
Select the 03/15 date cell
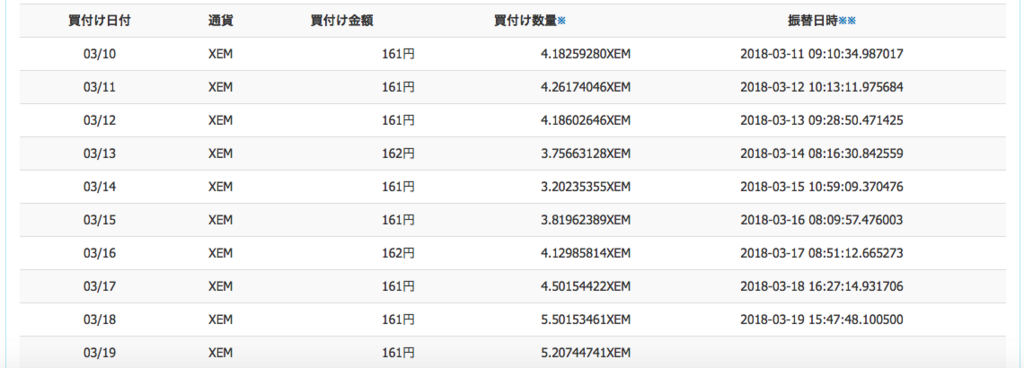click(x=99, y=221)
